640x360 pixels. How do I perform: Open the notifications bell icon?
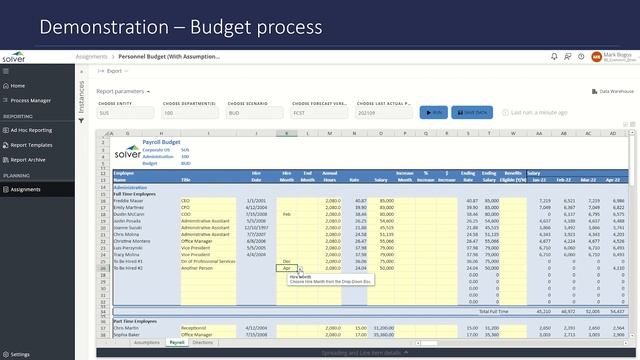[x=554, y=56]
